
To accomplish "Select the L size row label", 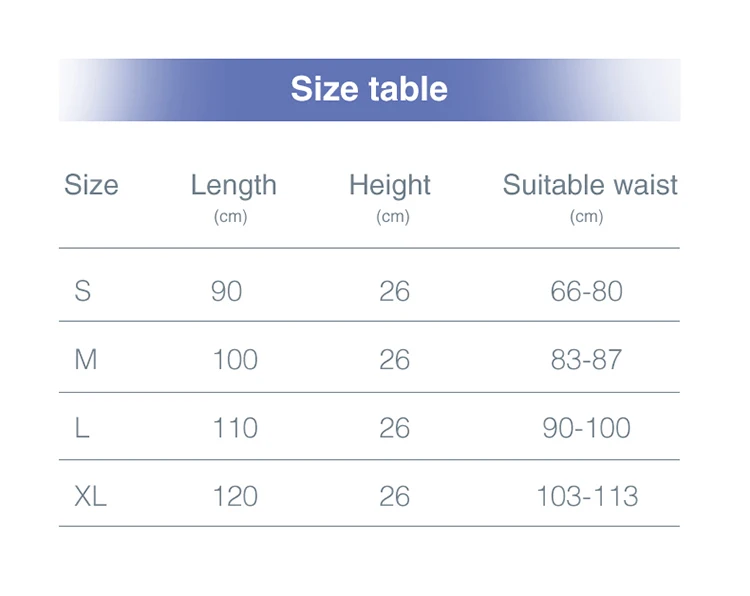I will (82, 428).
